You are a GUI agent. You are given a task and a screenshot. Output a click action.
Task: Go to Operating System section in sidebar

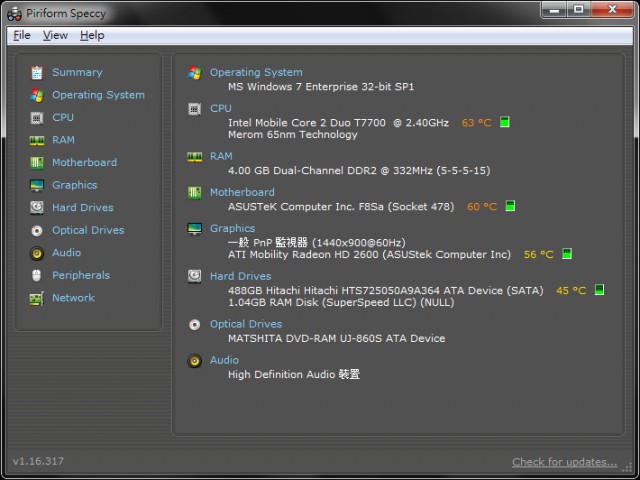[98, 95]
